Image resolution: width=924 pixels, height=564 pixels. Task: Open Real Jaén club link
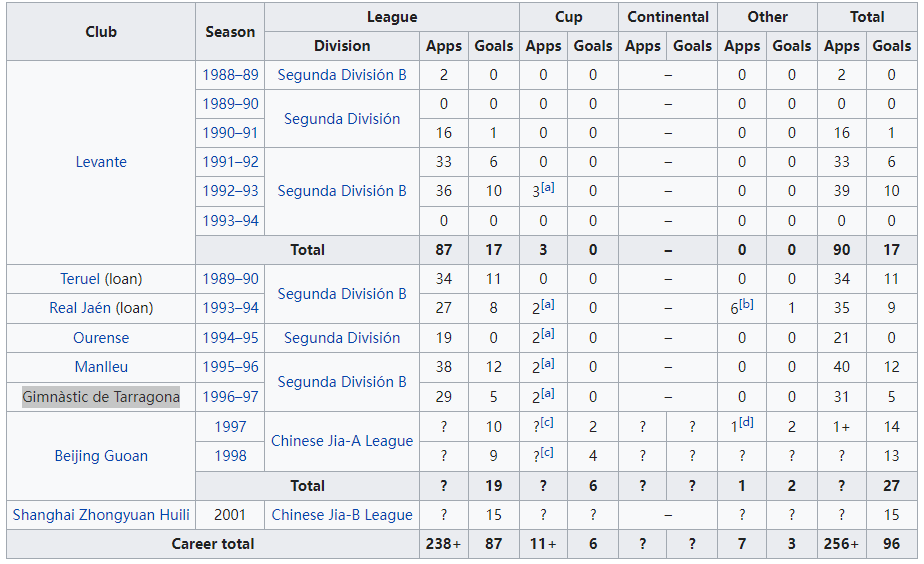point(80,308)
